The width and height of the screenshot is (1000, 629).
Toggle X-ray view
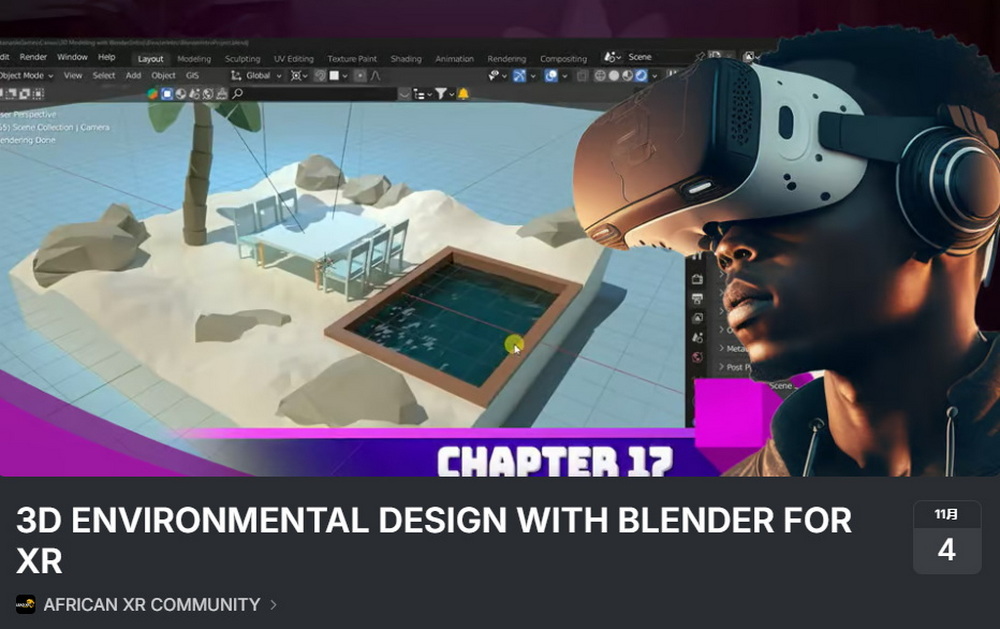coord(582,76)
